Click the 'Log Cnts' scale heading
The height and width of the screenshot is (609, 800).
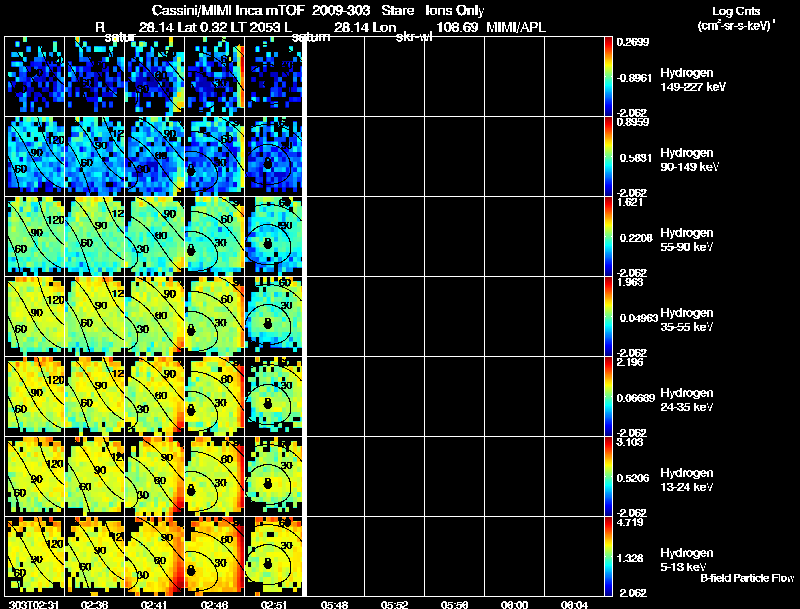[736, 11]
